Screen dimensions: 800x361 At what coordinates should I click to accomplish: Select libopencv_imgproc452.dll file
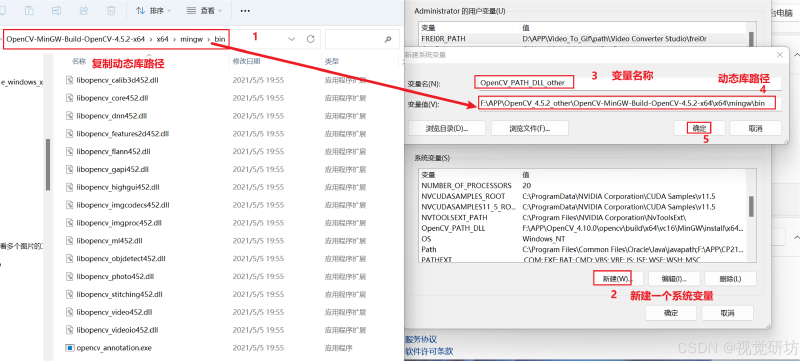pos(119,223)
